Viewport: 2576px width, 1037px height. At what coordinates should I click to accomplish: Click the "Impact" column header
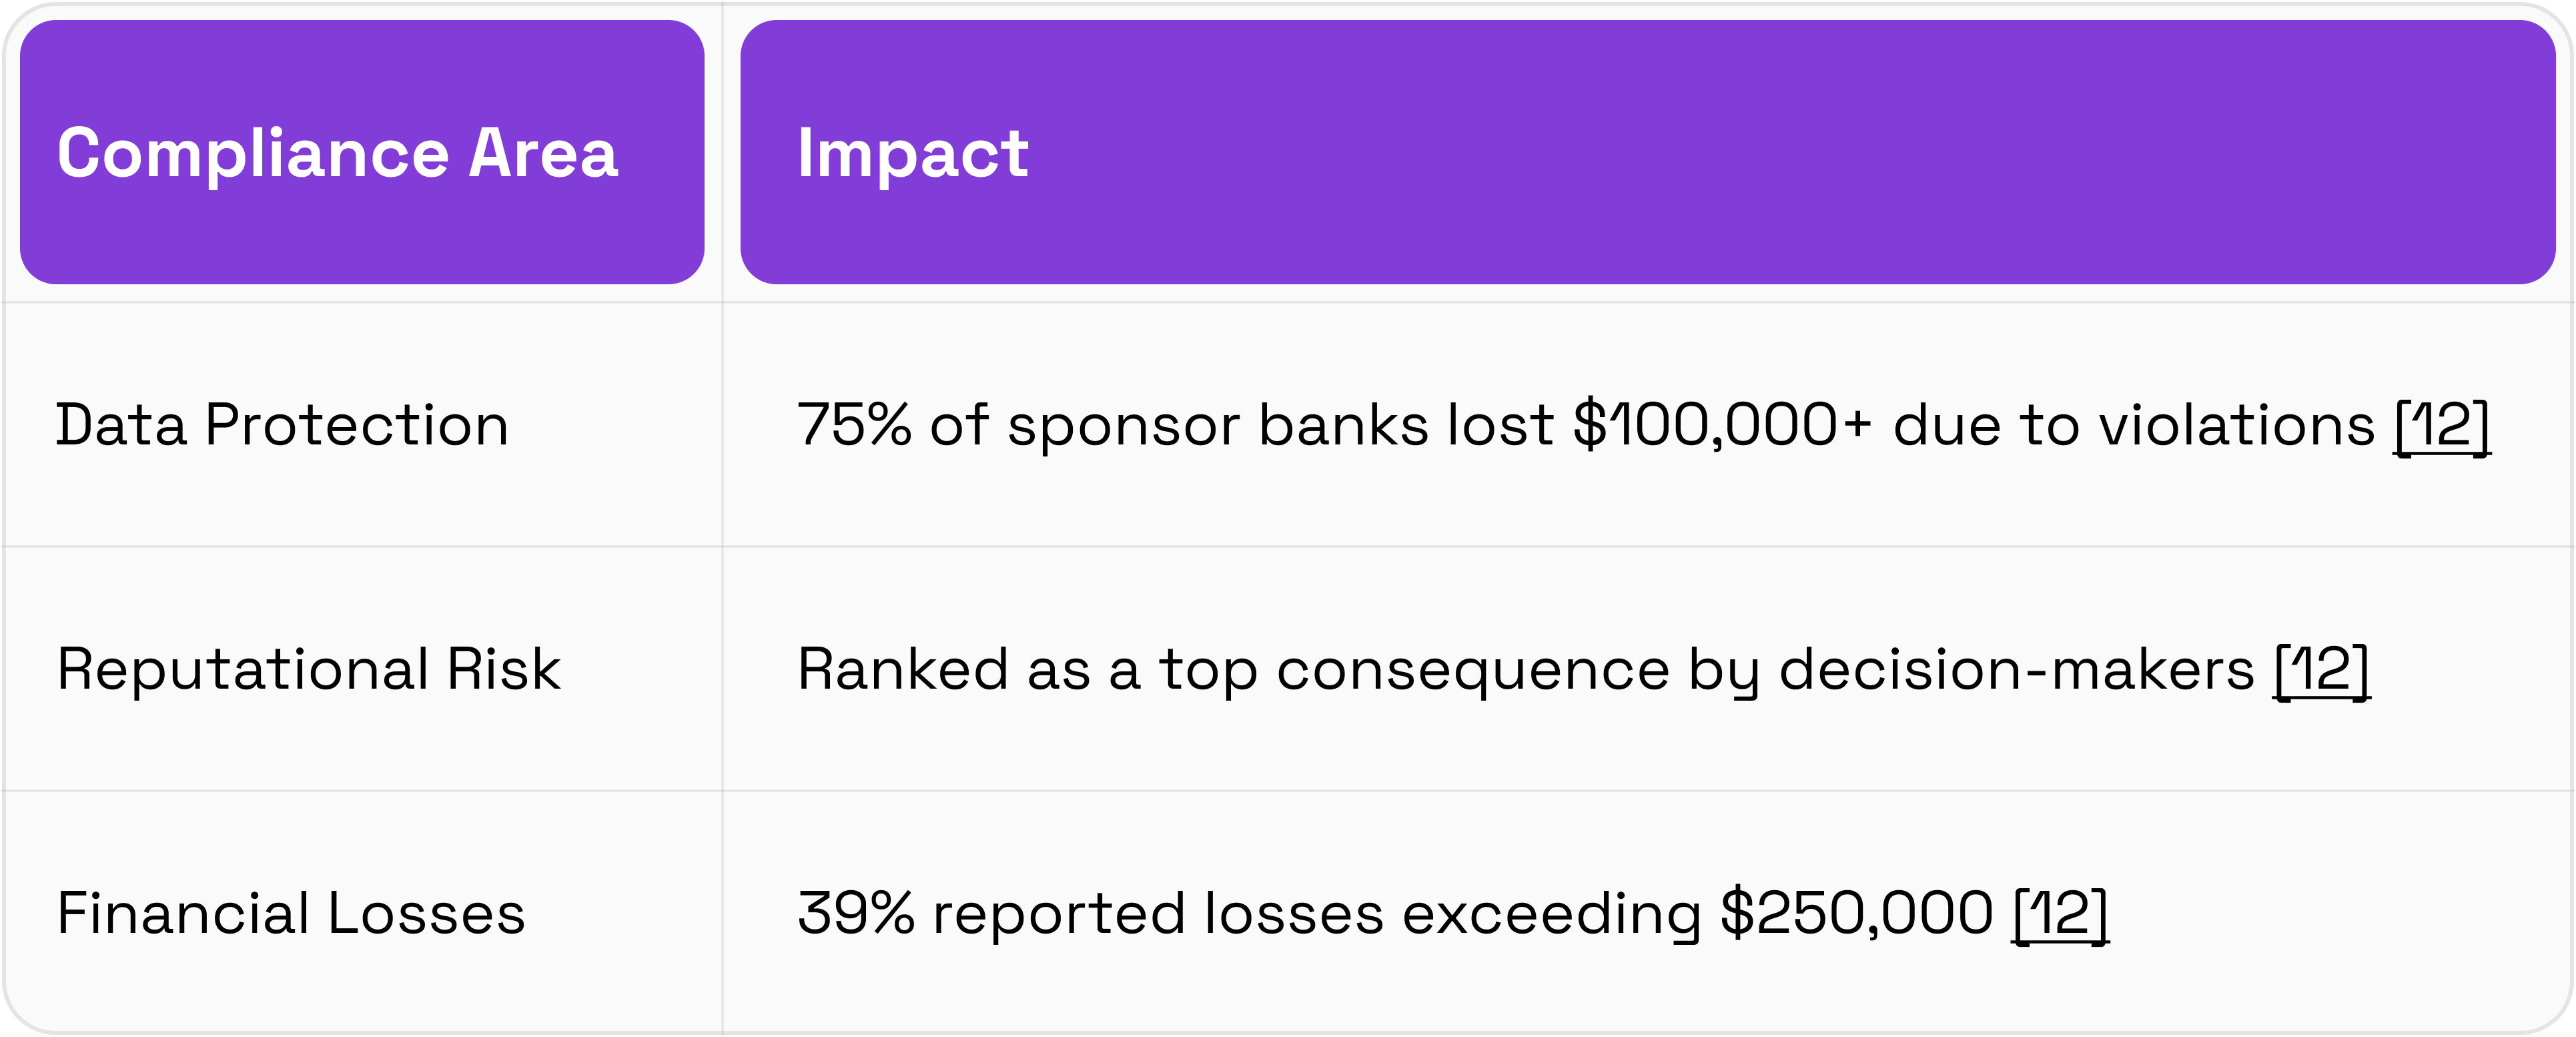point(912,153)
